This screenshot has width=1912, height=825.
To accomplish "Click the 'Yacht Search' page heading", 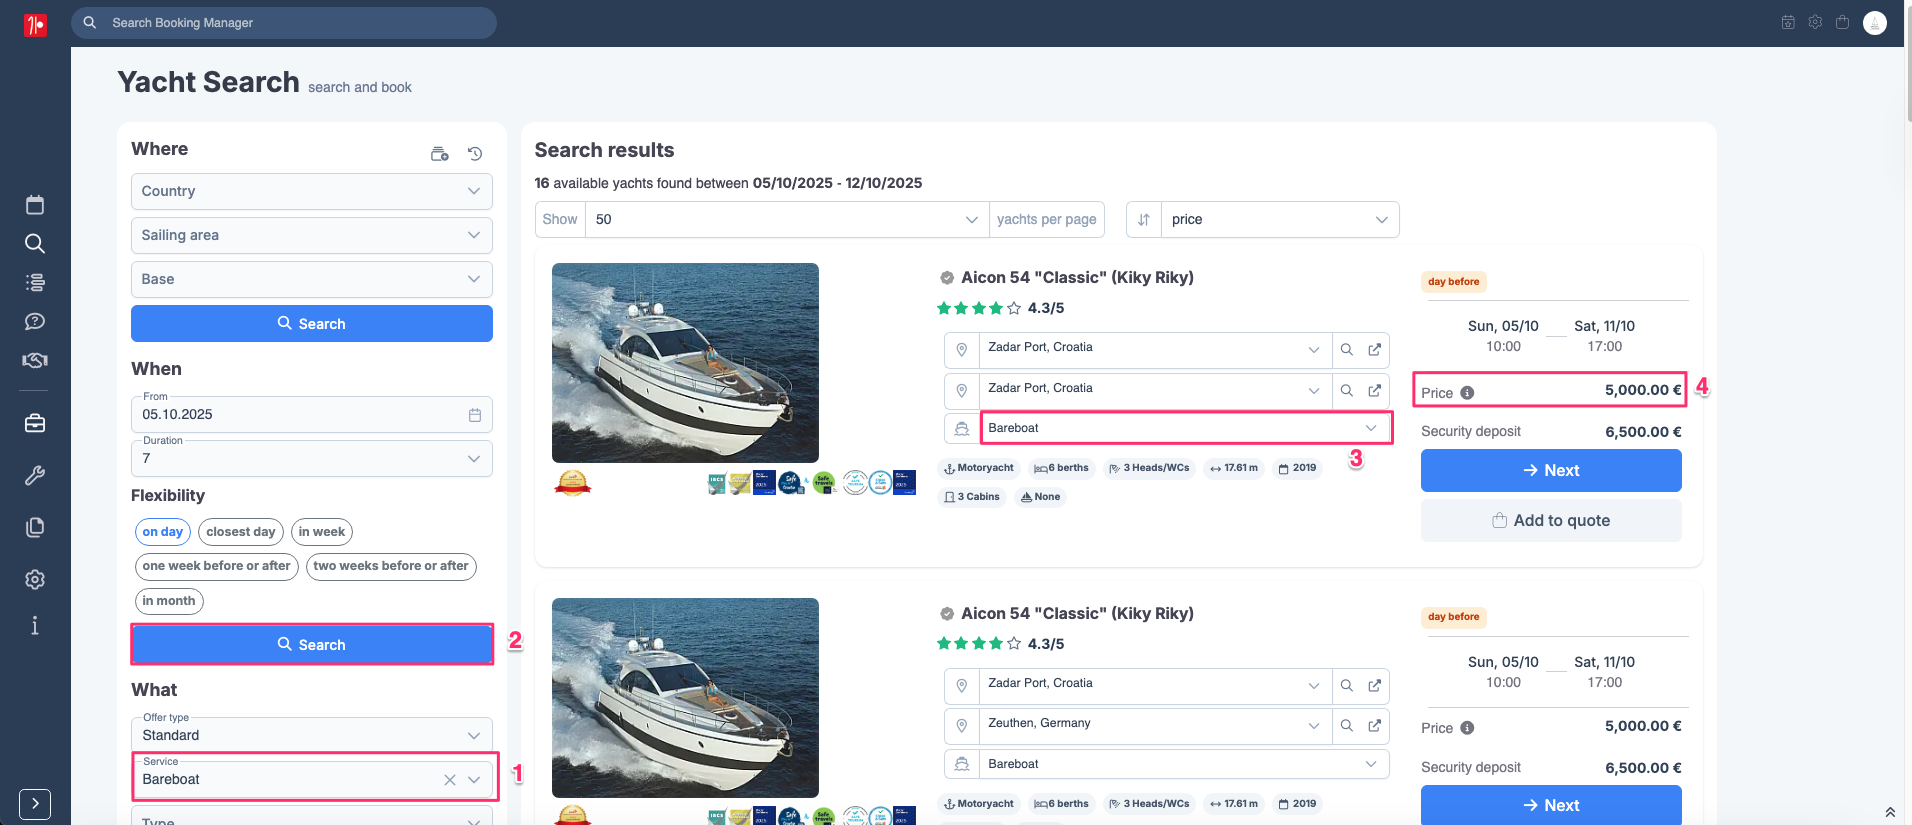I will pos(208,82).
